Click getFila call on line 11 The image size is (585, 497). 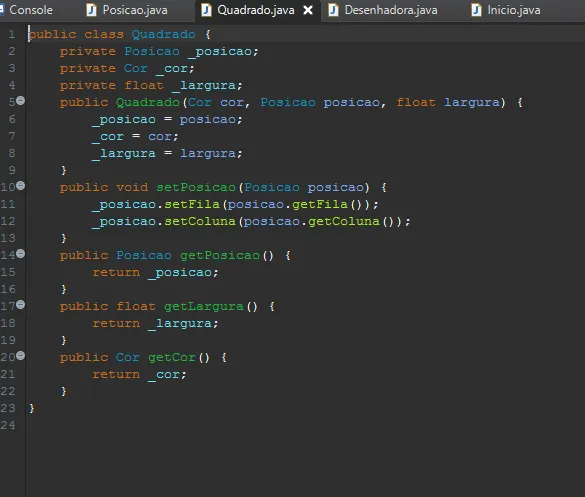tap(320, 204)
